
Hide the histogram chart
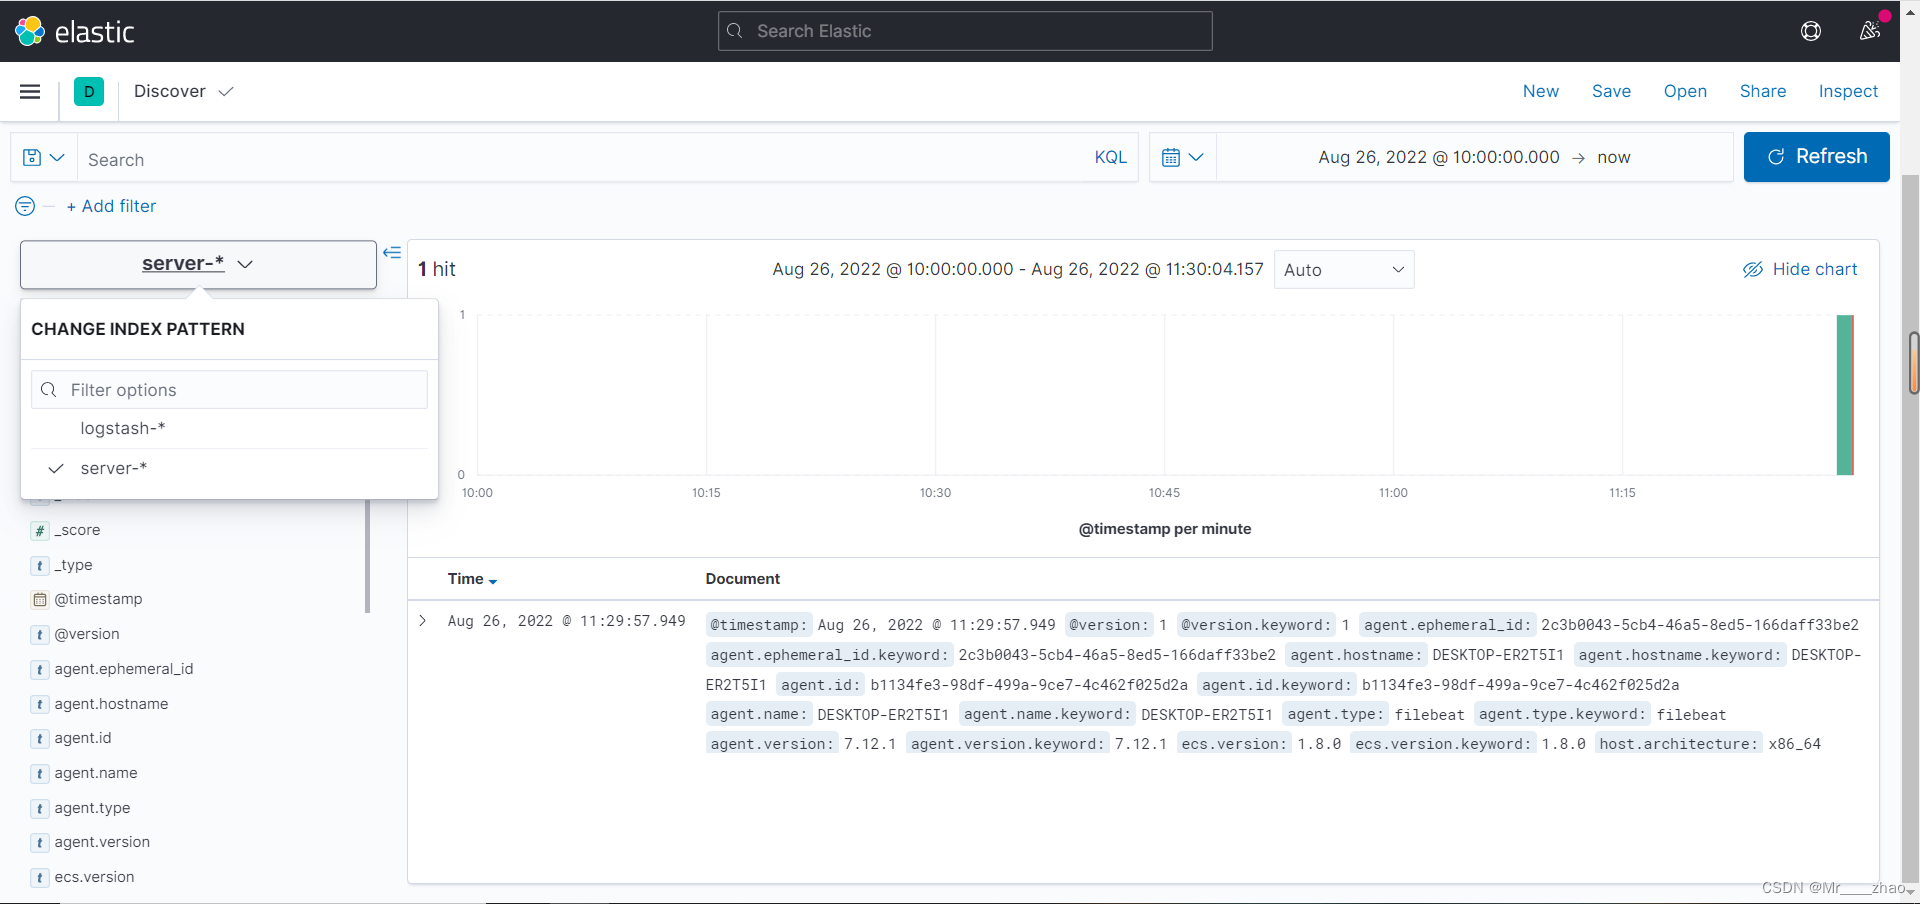(1800, 269)
